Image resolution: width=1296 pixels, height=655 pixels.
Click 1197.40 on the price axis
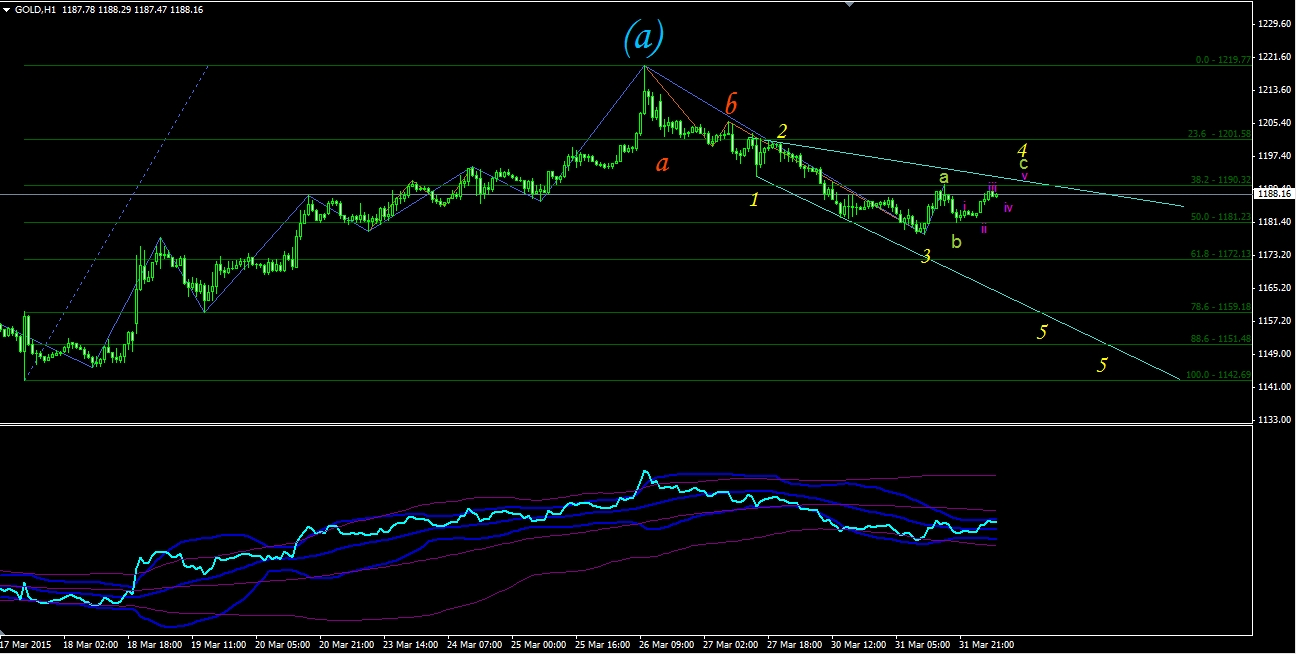1274,155
